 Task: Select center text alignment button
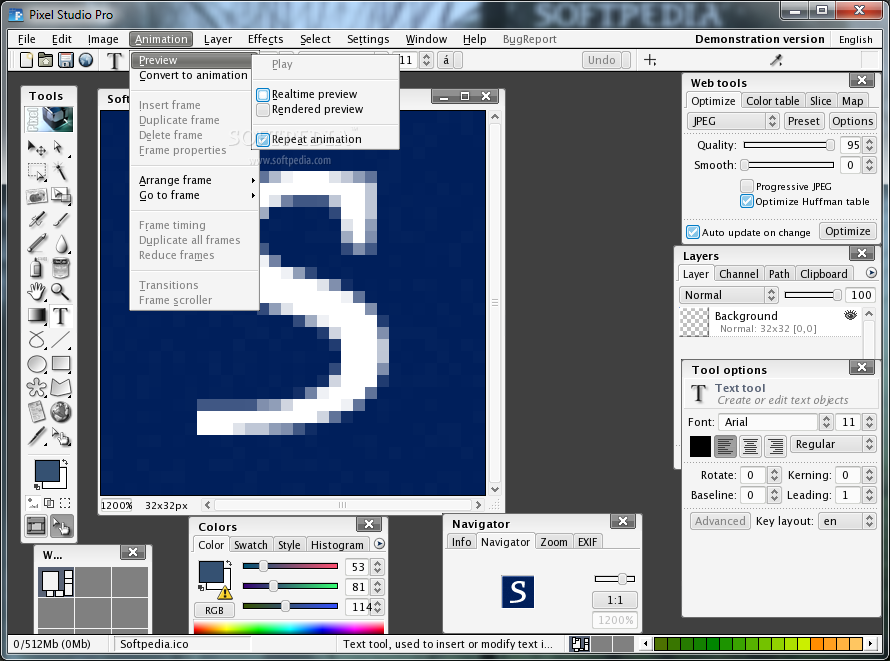(x=750, y=446)
